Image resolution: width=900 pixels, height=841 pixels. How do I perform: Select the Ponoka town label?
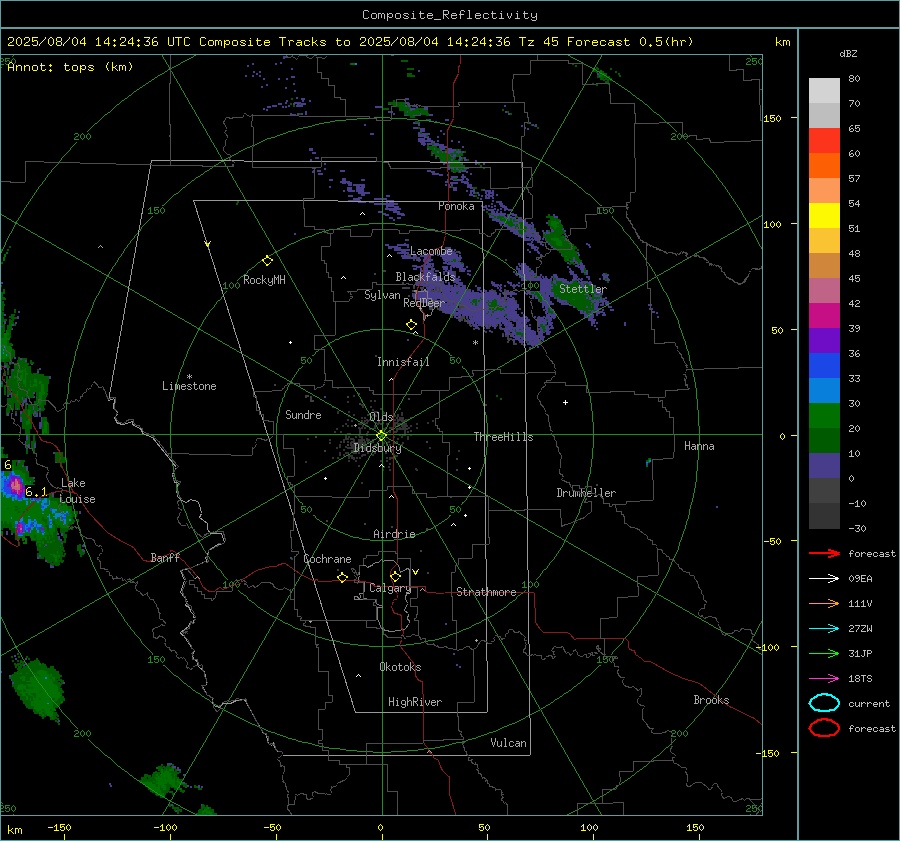tap(456, 207)
